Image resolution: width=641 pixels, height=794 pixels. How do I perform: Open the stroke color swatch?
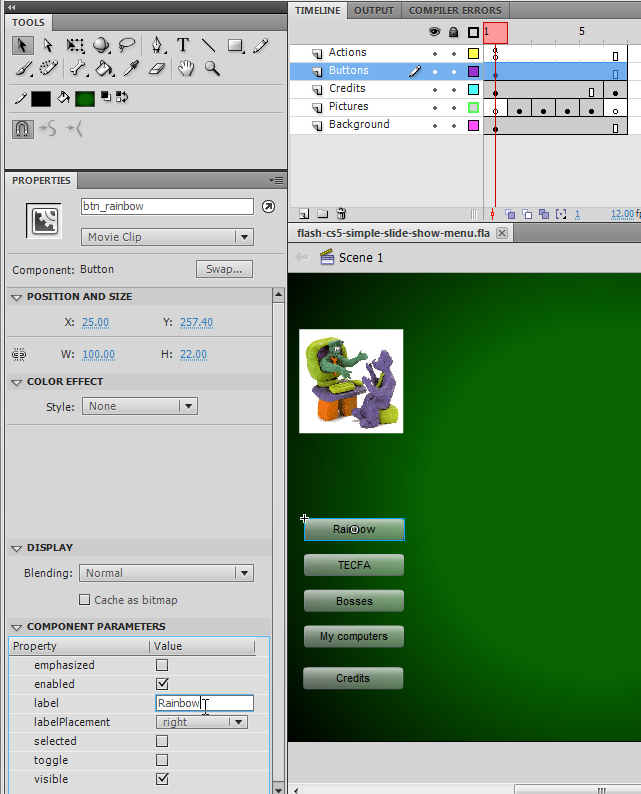tap(41, 99)
